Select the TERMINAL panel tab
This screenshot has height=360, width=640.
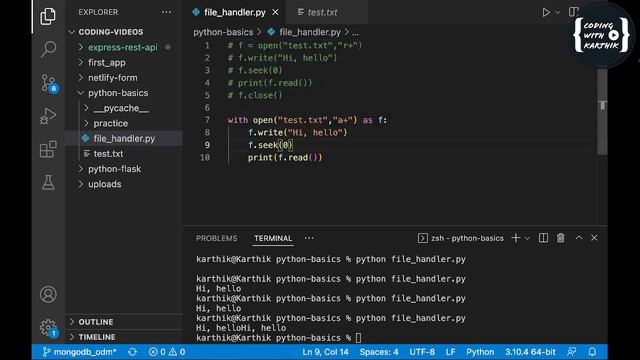273,238
